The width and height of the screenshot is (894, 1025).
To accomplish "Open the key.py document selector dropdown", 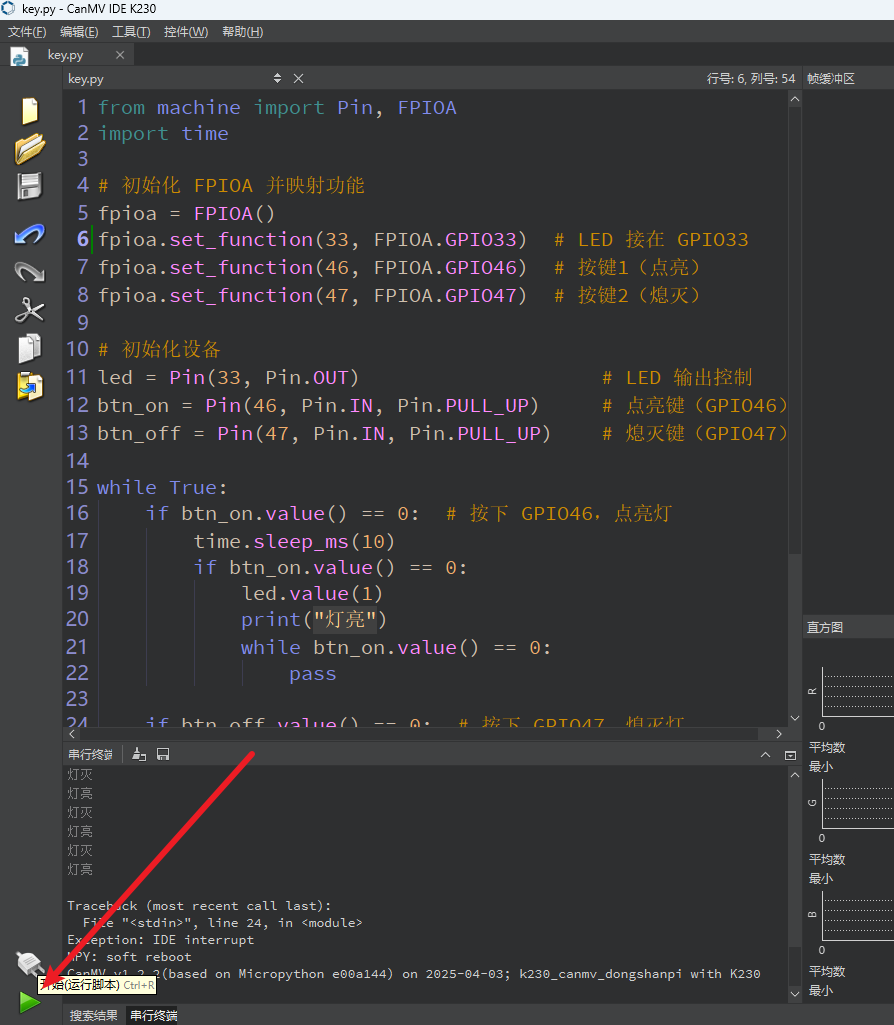I will coord(278,78).
